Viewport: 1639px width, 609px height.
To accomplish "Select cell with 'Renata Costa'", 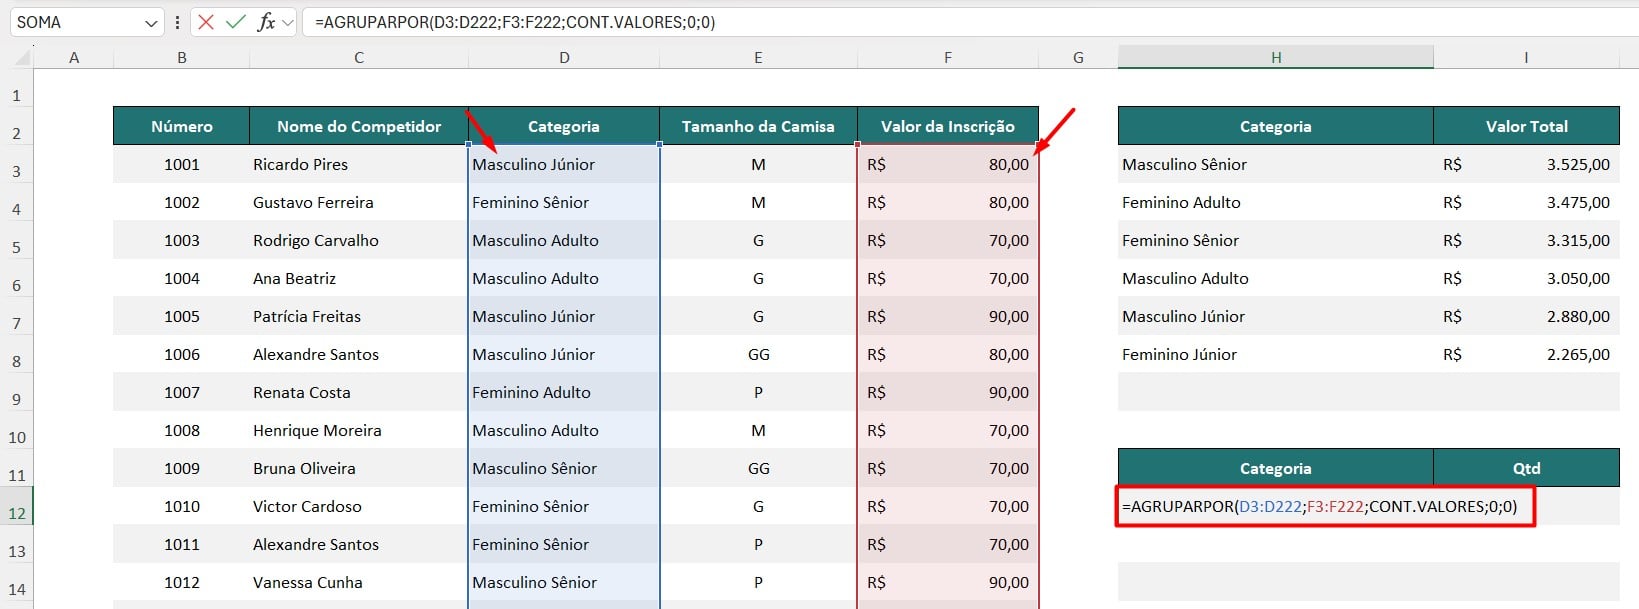I will pyautogui.click(x=359, y=392).
